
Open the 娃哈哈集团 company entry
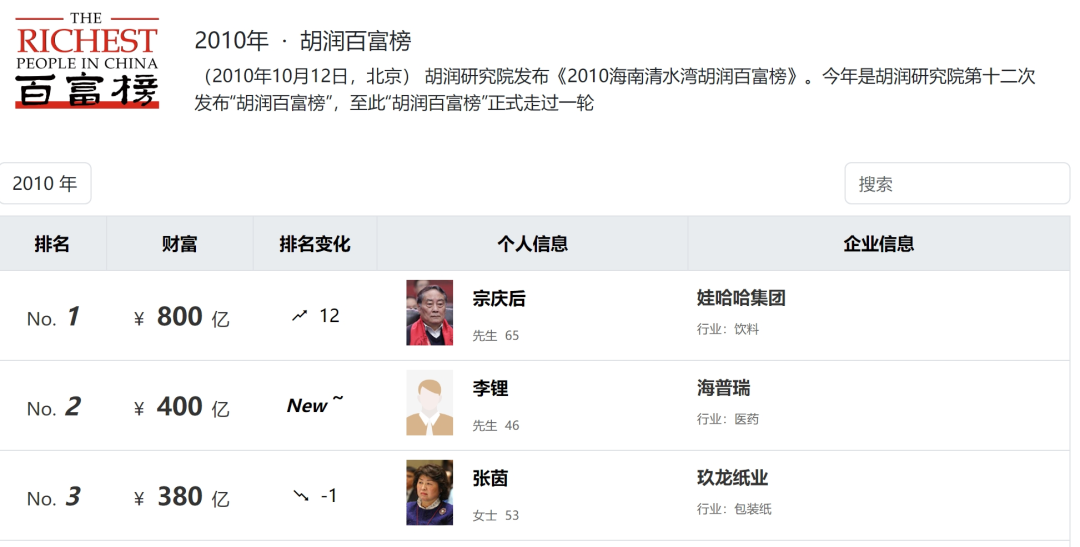[741, 298]
